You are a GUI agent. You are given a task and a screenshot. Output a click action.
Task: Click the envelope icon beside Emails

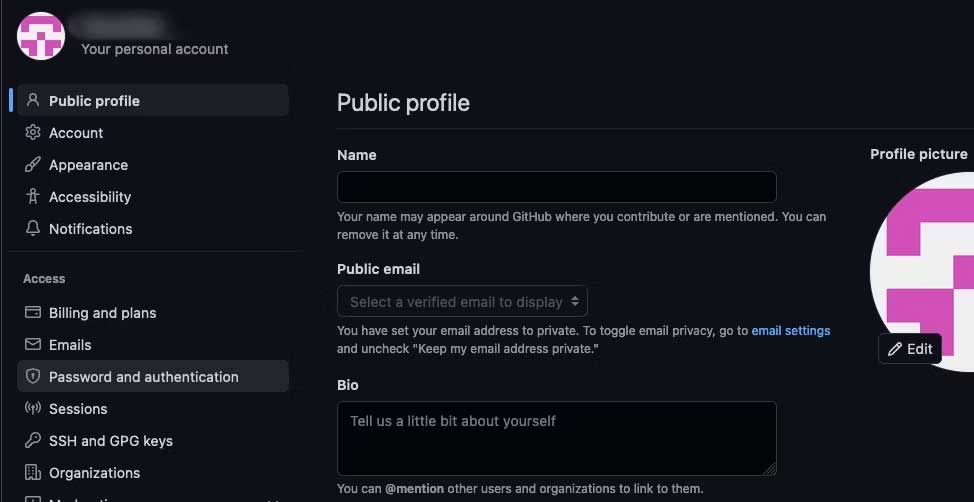pos(33,344)
